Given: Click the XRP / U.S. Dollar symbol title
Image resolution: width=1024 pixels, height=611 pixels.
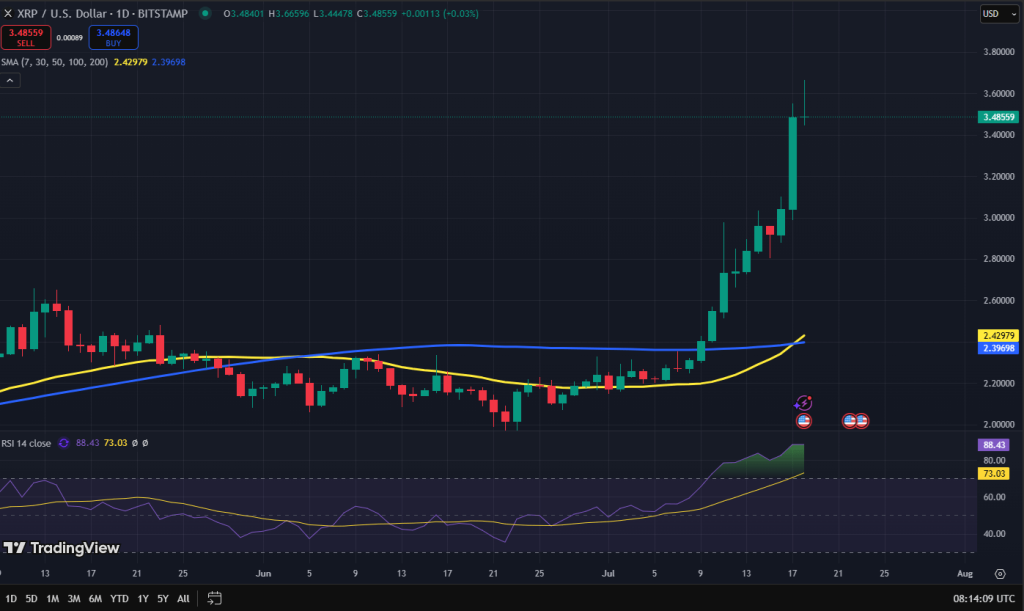Looking at the screenshot, I should (x=102, y=13).
